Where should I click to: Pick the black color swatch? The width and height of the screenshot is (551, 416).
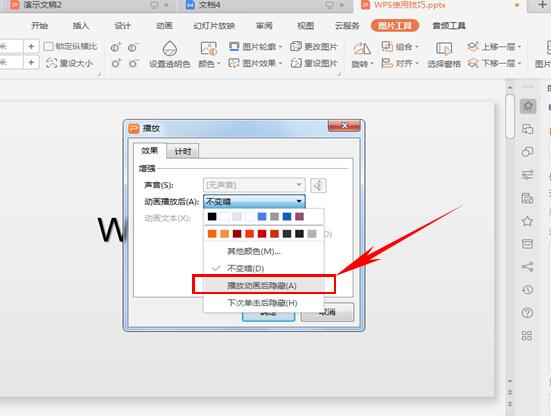click(212, 216)
